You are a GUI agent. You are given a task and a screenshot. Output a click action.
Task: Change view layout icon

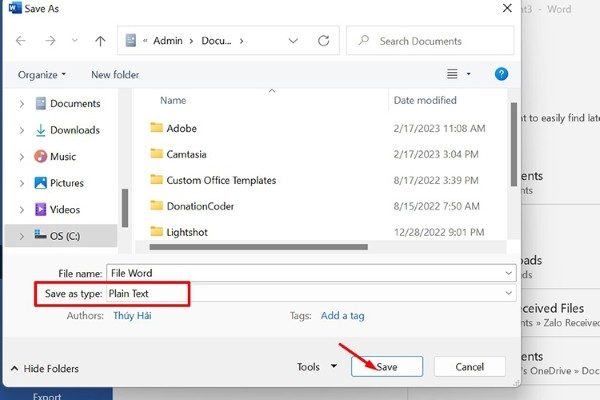452,74
